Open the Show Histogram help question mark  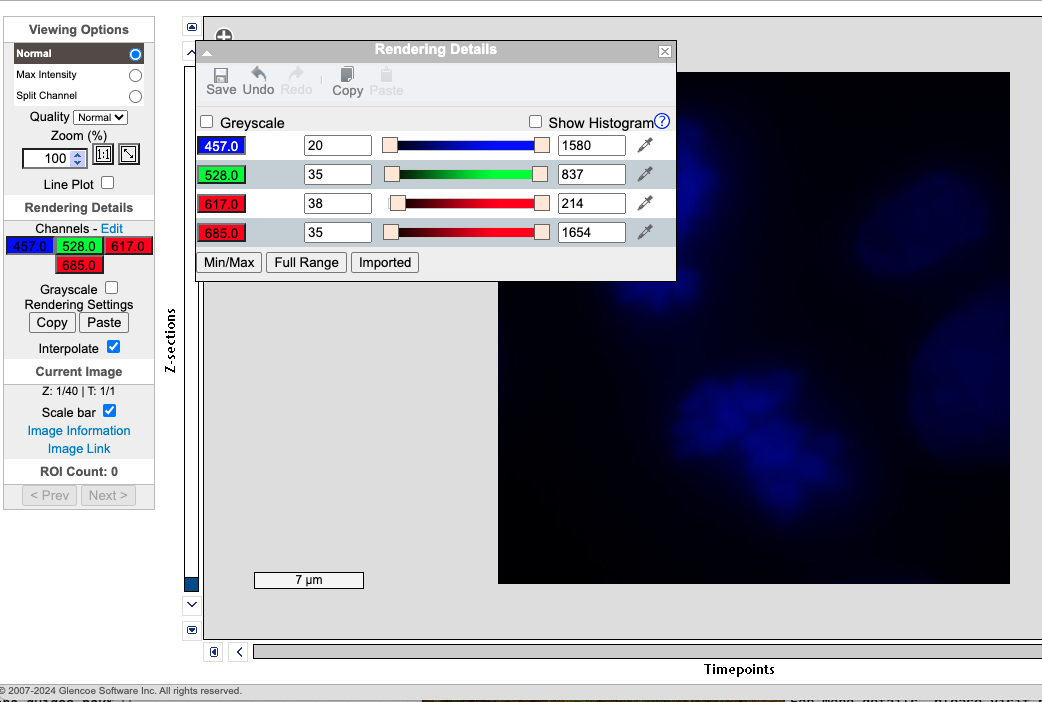click(x=662, y=121)
